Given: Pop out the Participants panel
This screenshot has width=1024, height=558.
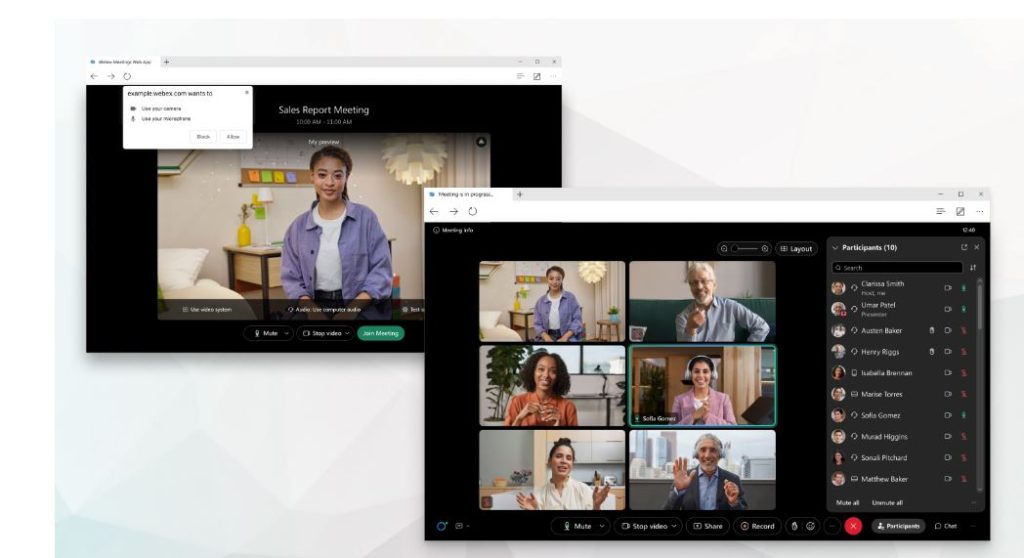Looking at the screenshot, I should tap(964, 247).
